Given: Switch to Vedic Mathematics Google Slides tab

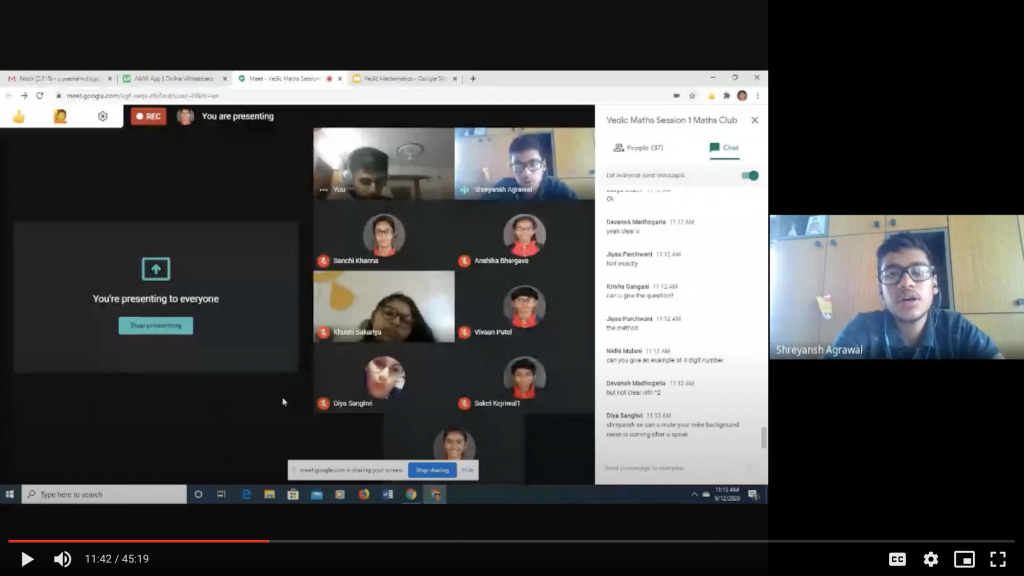Looking at the screenshot, I should pos(405,78).
